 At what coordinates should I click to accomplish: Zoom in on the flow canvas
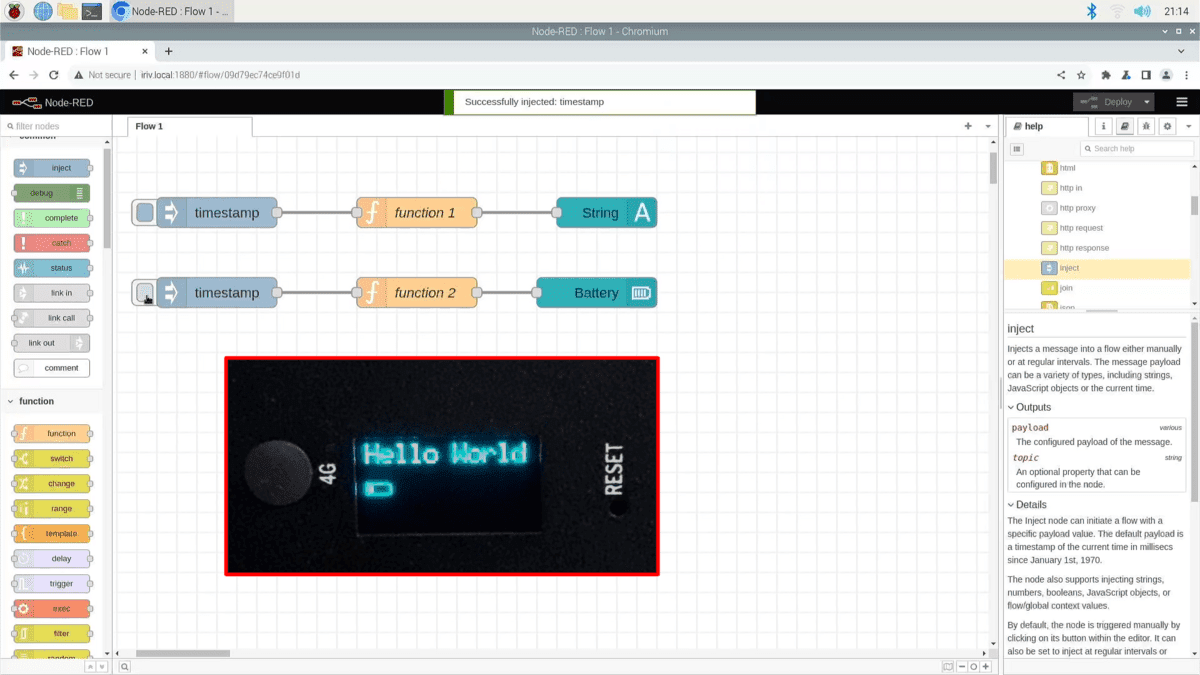(986, 666)
